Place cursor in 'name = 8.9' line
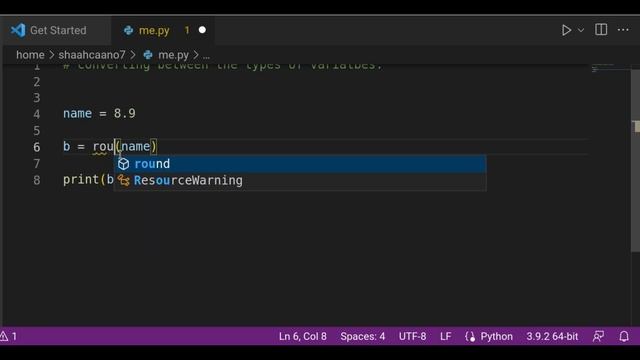The width and height of the screenshot is (640, 360). [x=99, y=113]
